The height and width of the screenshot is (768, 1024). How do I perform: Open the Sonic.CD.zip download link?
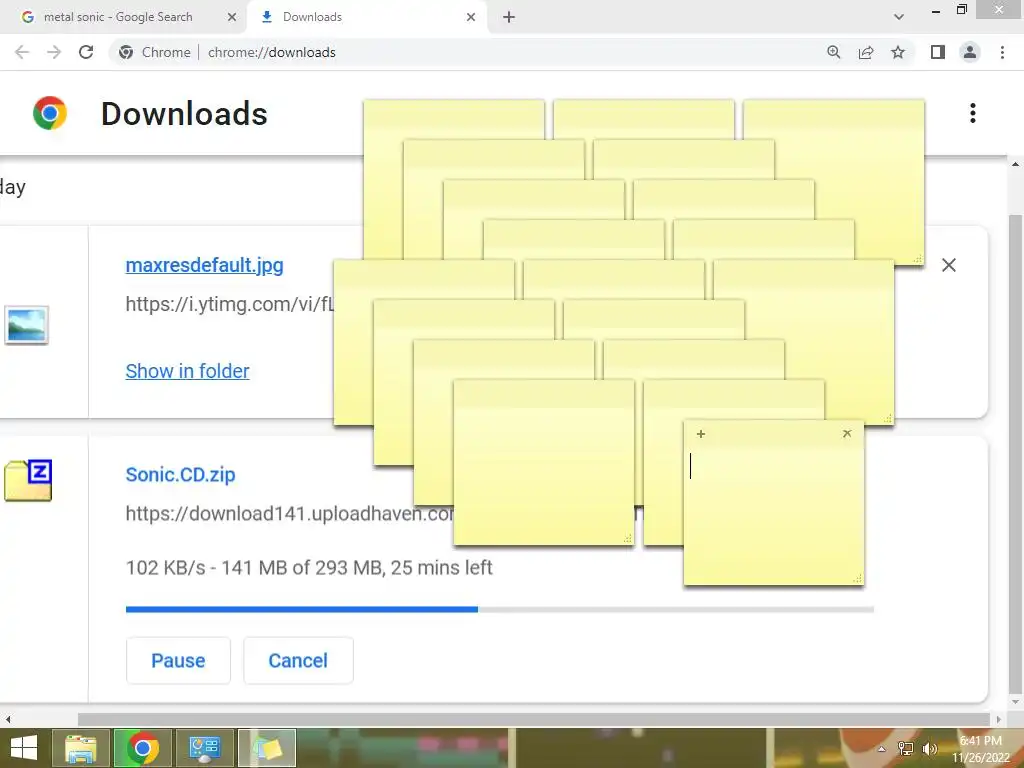click(180, 474)
